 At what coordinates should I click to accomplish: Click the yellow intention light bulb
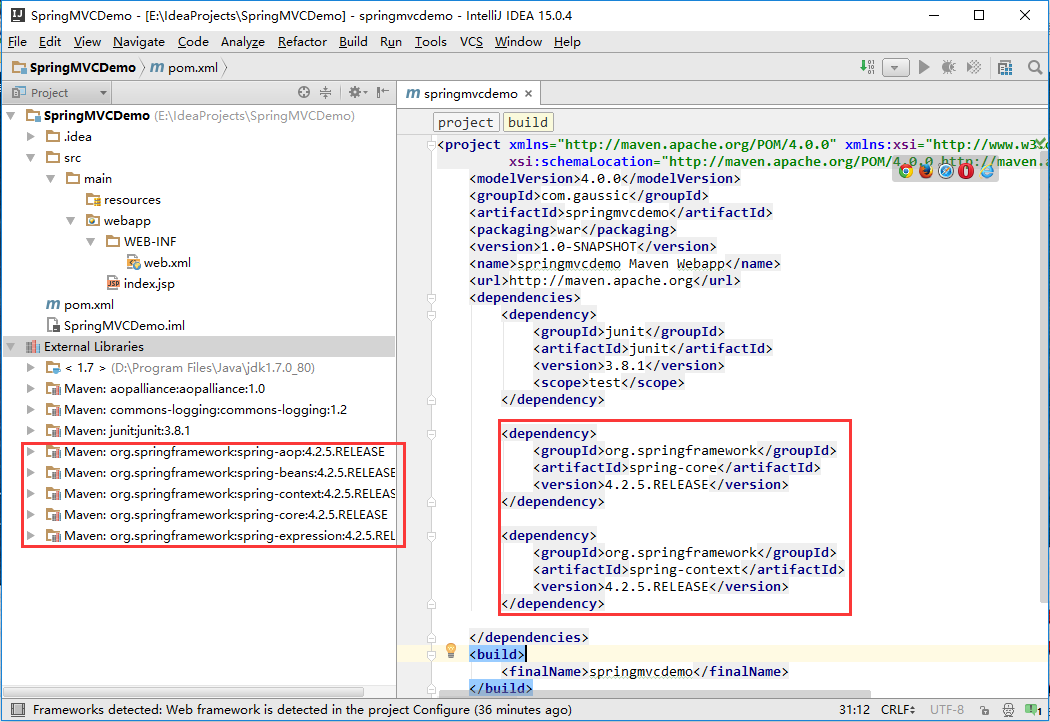451,650
